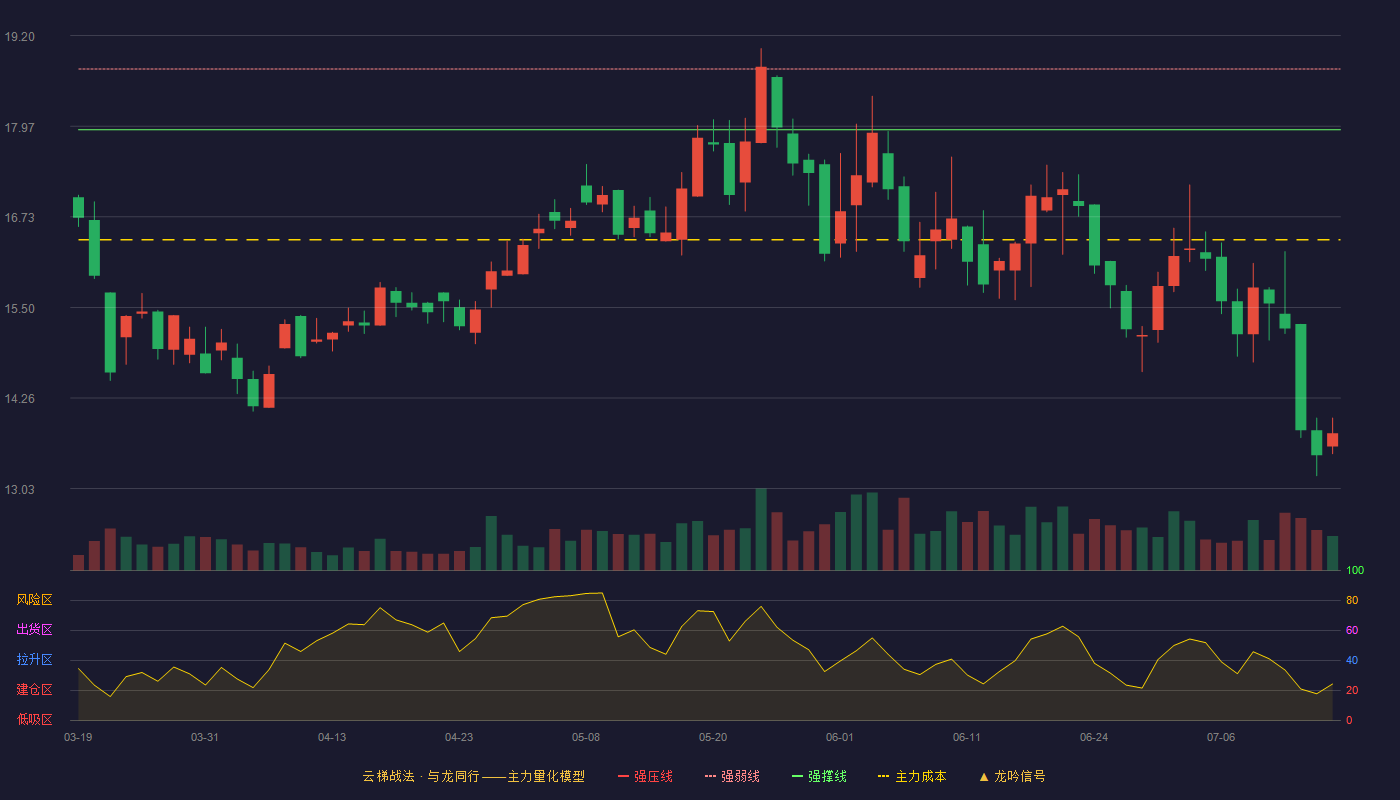
Task: Click the 03-19 date label
Action: (x=78, y=737)
